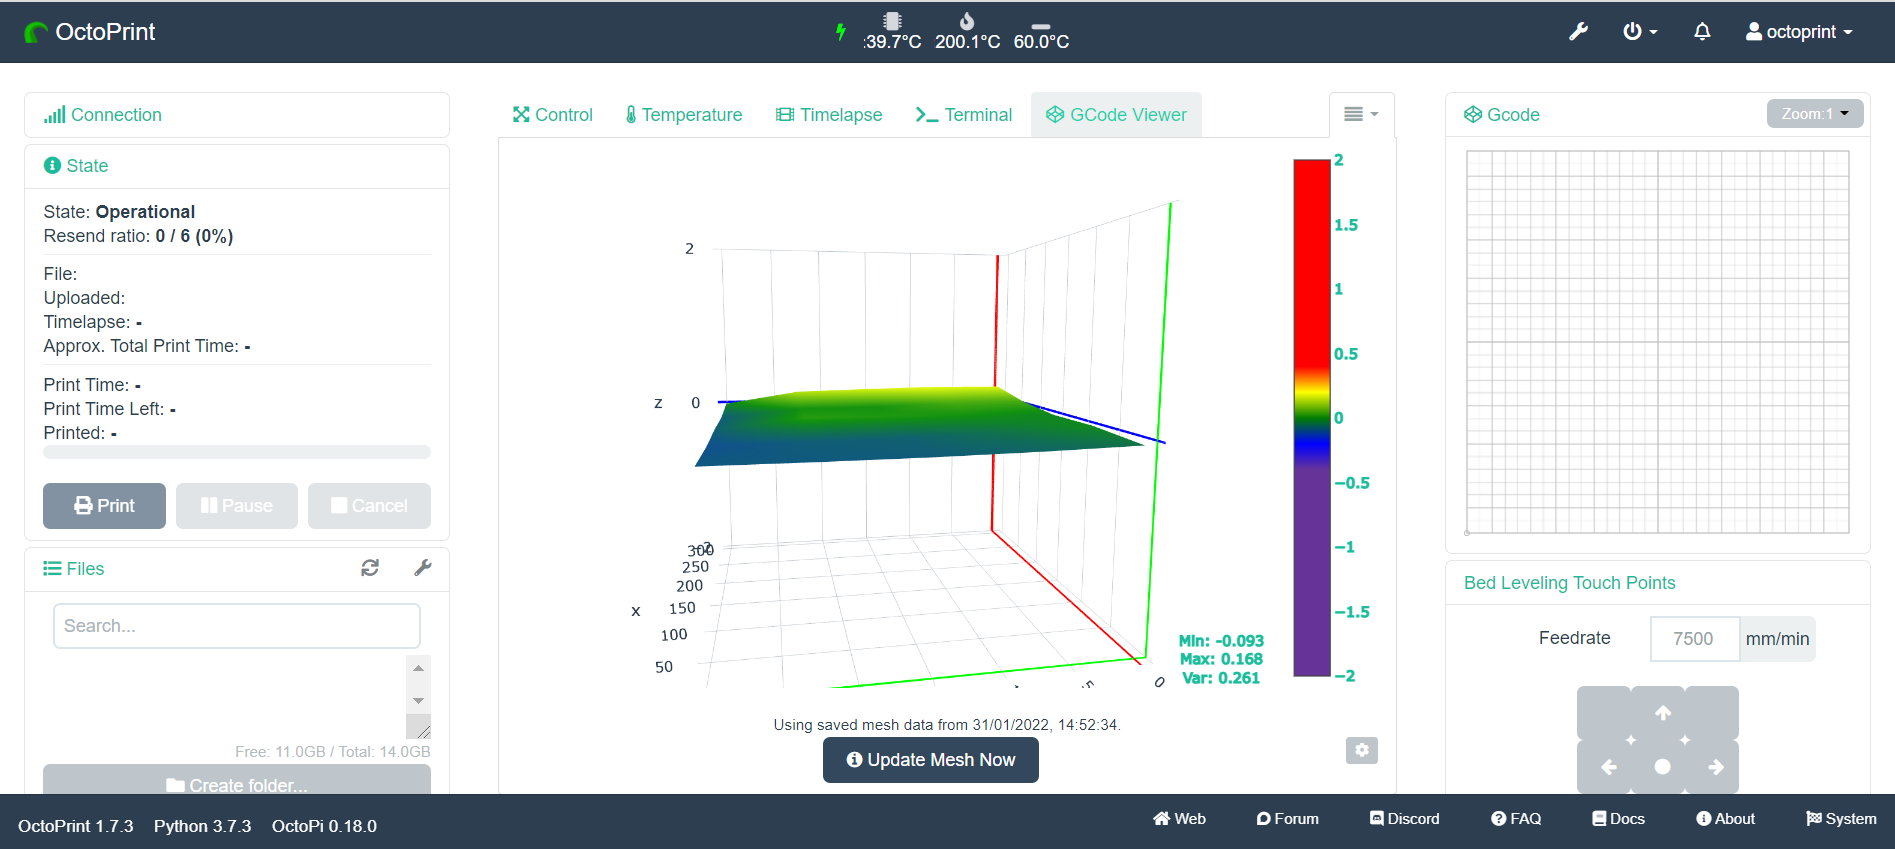Open settings with the wrench icon

click(x=1578, y=32)
